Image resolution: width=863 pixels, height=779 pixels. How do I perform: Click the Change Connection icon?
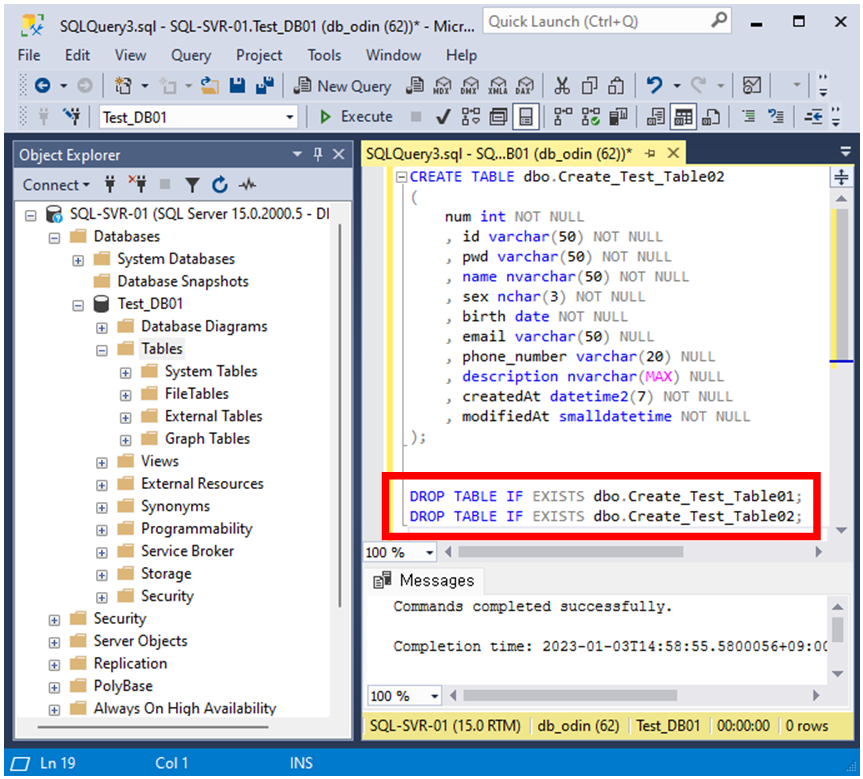tap(72, 117)
